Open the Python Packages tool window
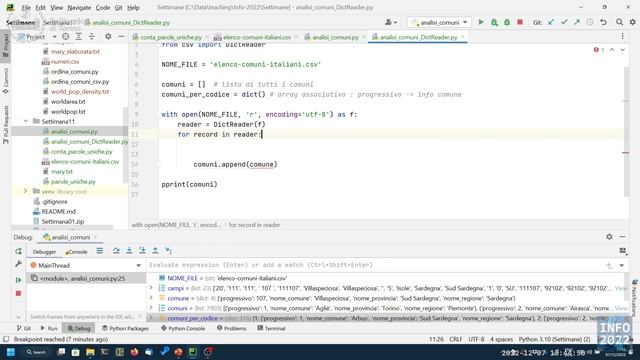The image size is (640, 360). (124, 328)
